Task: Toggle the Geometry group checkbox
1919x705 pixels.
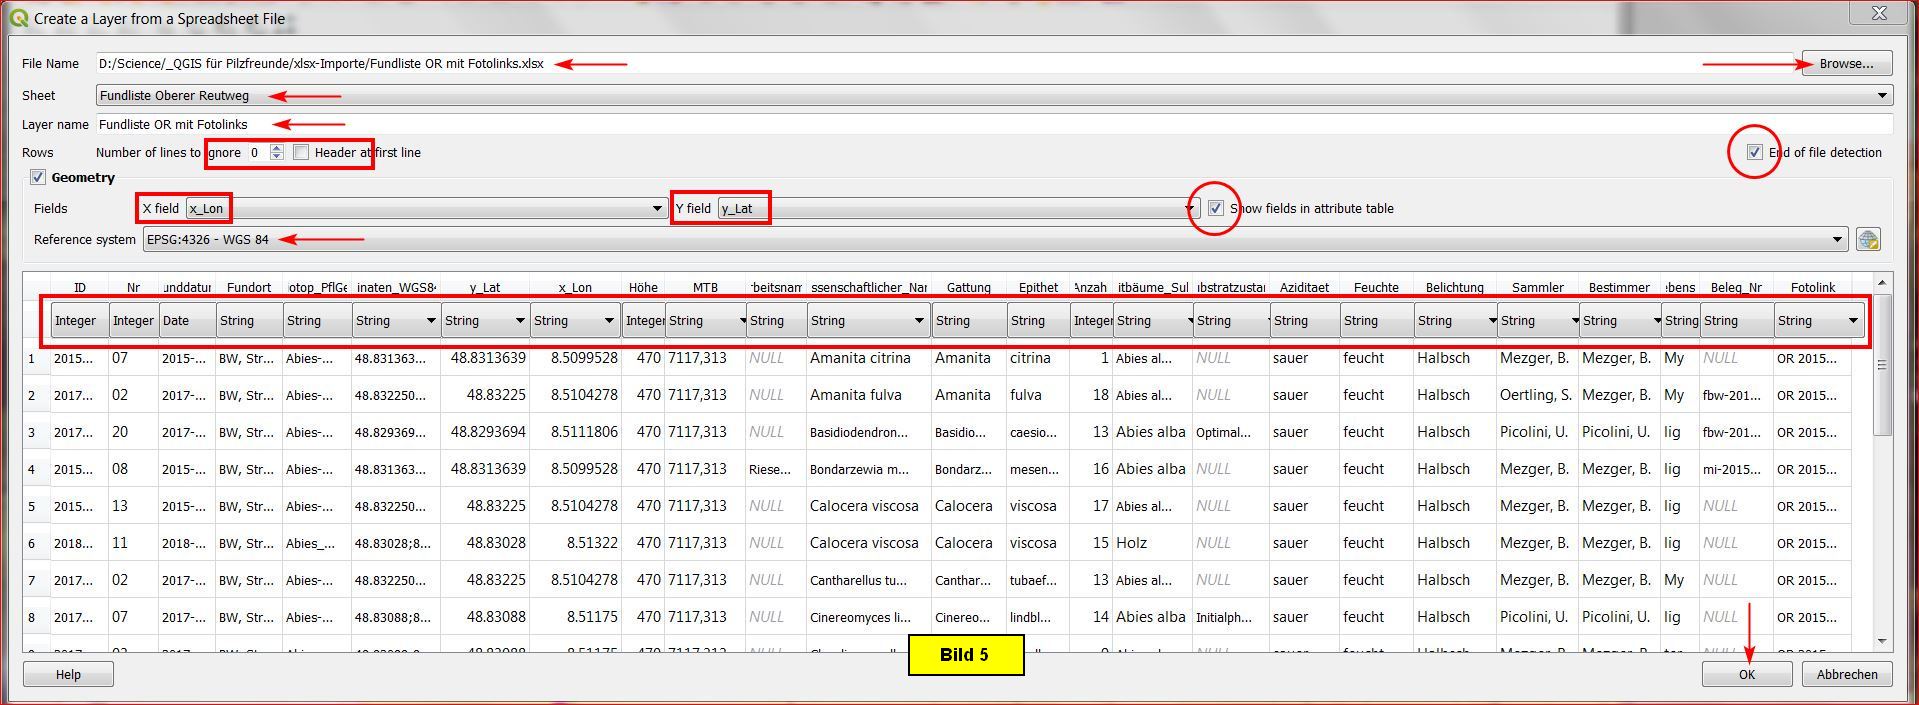Action: pos(38,178)
